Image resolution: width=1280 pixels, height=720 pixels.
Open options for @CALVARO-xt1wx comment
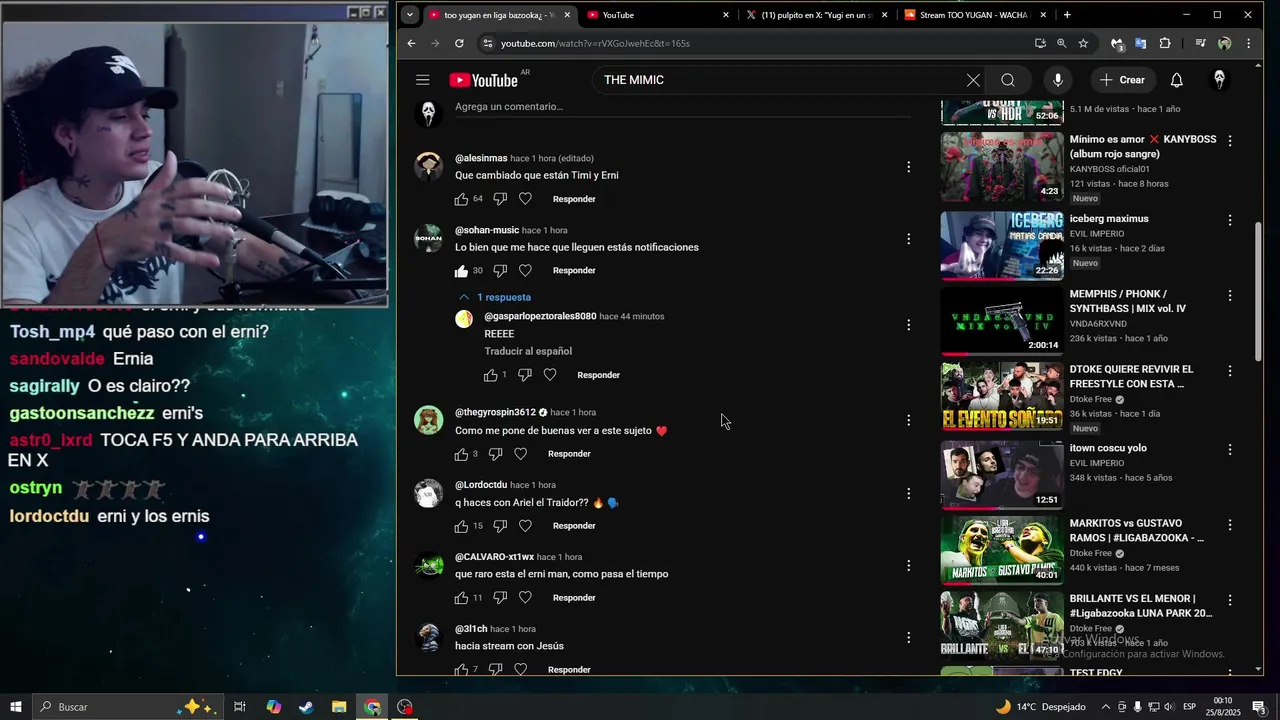tap(908, 566)
